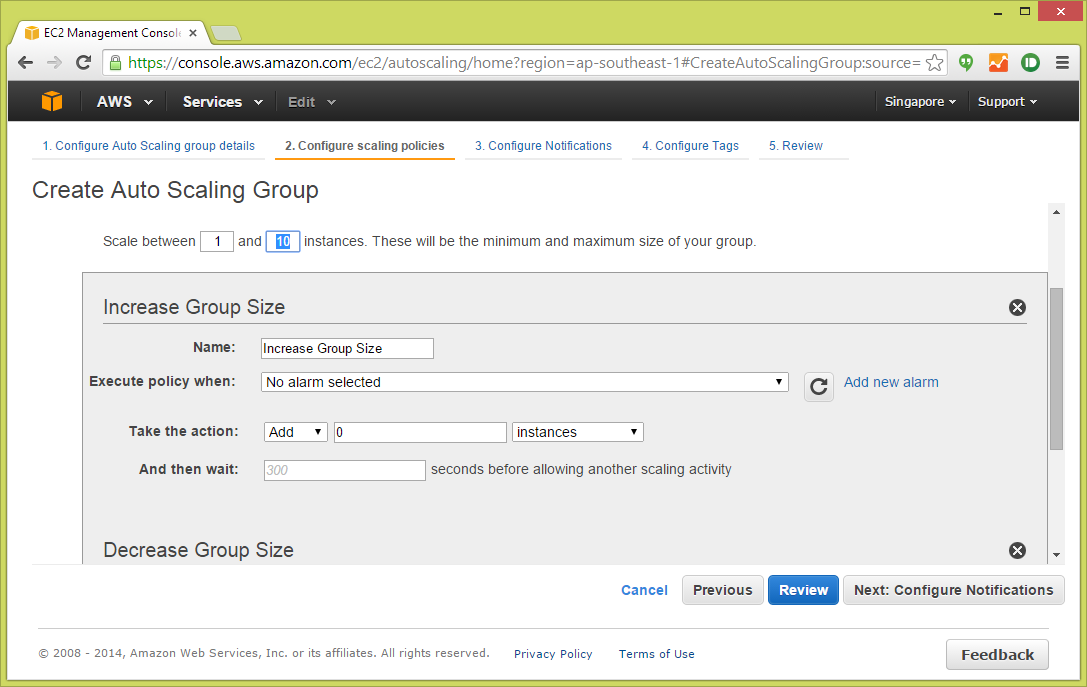The image size is (1087, 687).
Task: Select the Review wizard step
Action: [x=795, y=146]
